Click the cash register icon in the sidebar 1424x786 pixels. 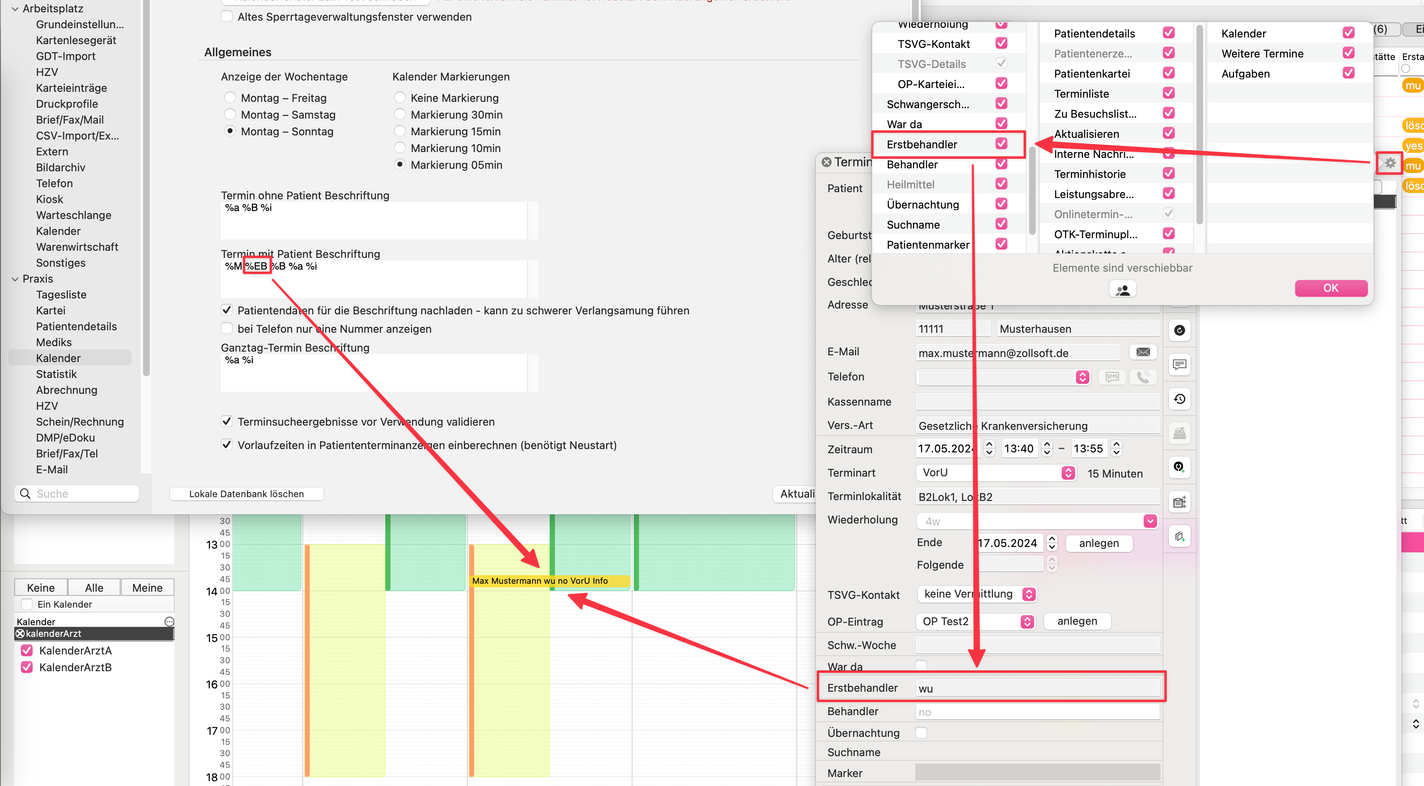coord(1180,433)
